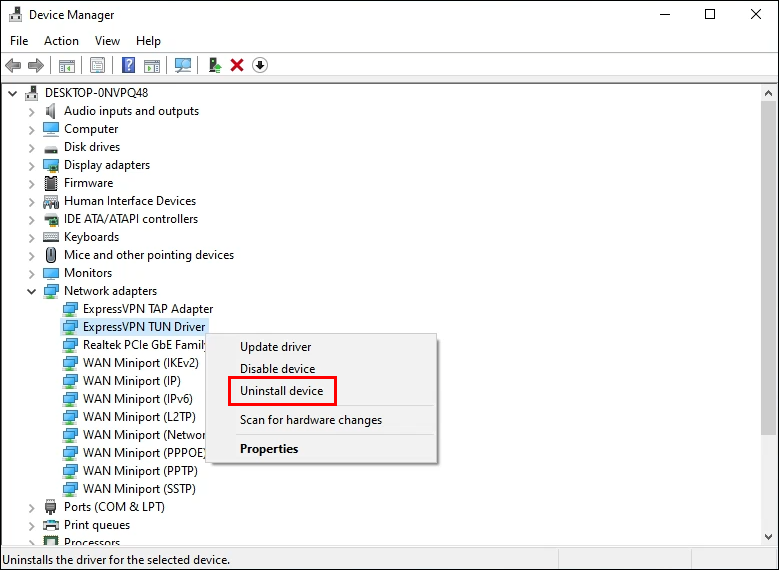Select WAN Miniport (PPPOE)
Screen dimensions: 779x570
coord(144,453)
